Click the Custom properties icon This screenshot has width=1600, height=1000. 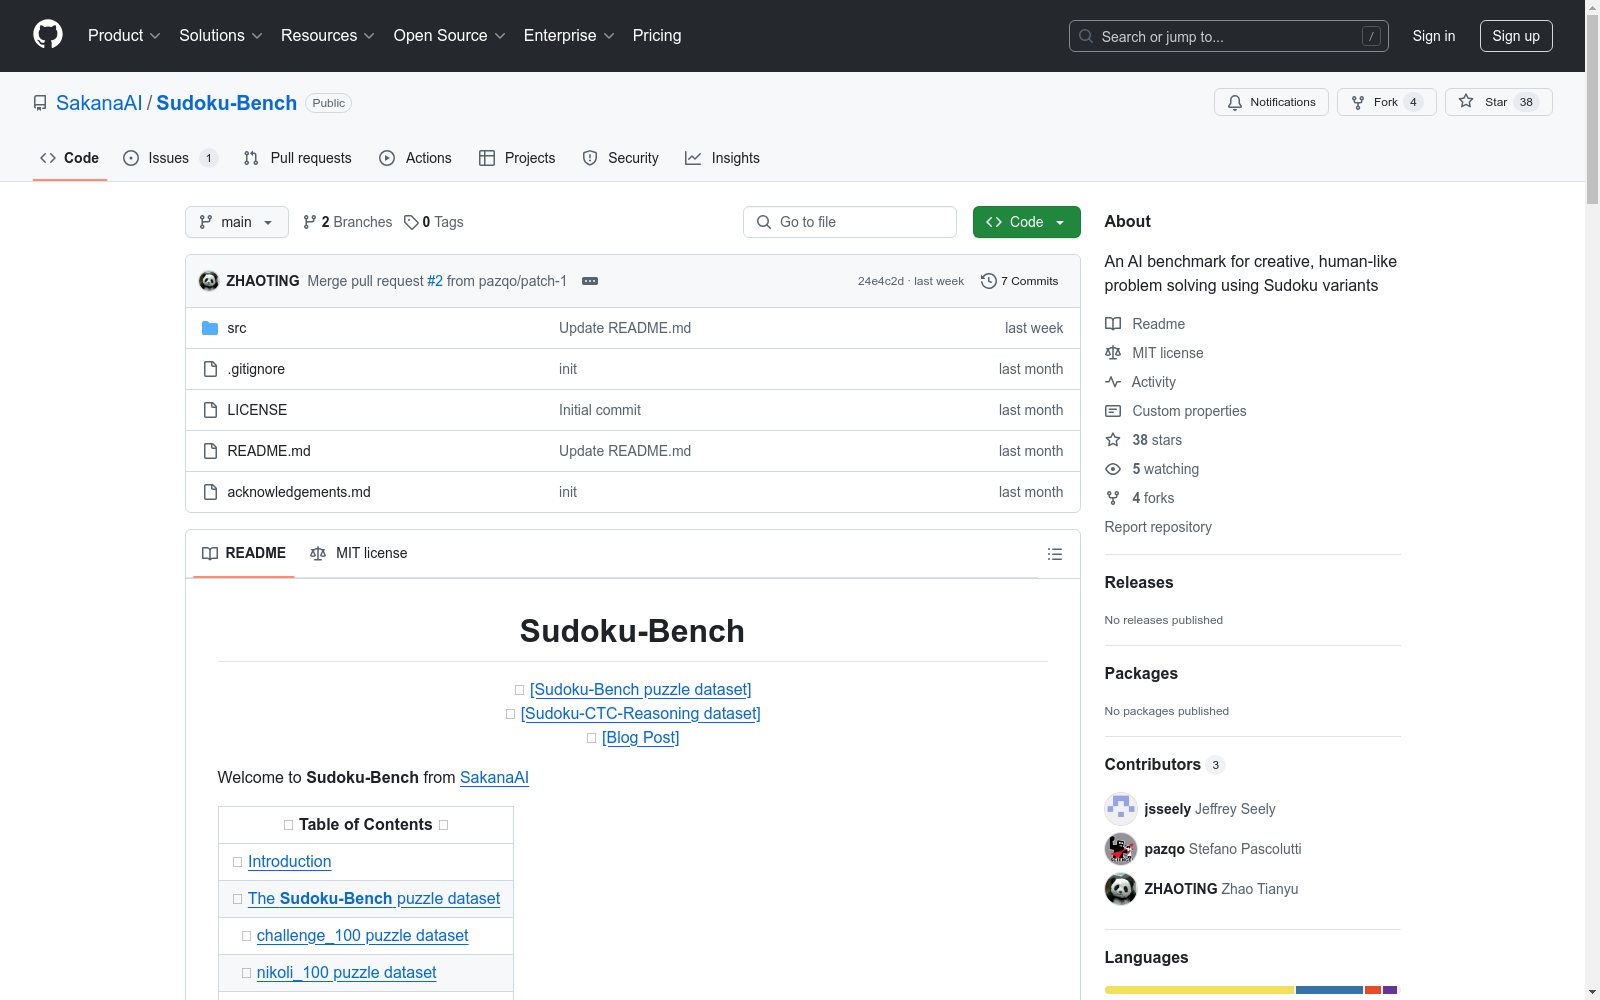tap(1113, 411)
